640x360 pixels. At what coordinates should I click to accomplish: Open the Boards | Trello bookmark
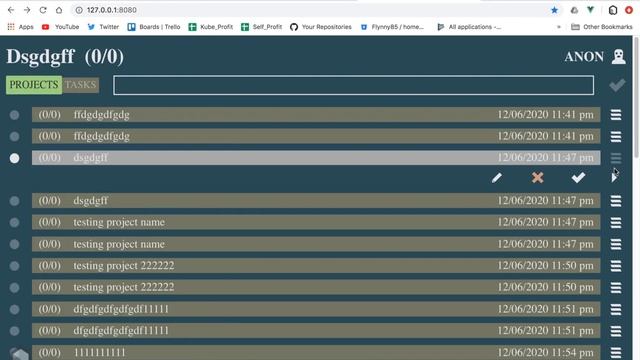pyautogui.click(x=153, y=27)
